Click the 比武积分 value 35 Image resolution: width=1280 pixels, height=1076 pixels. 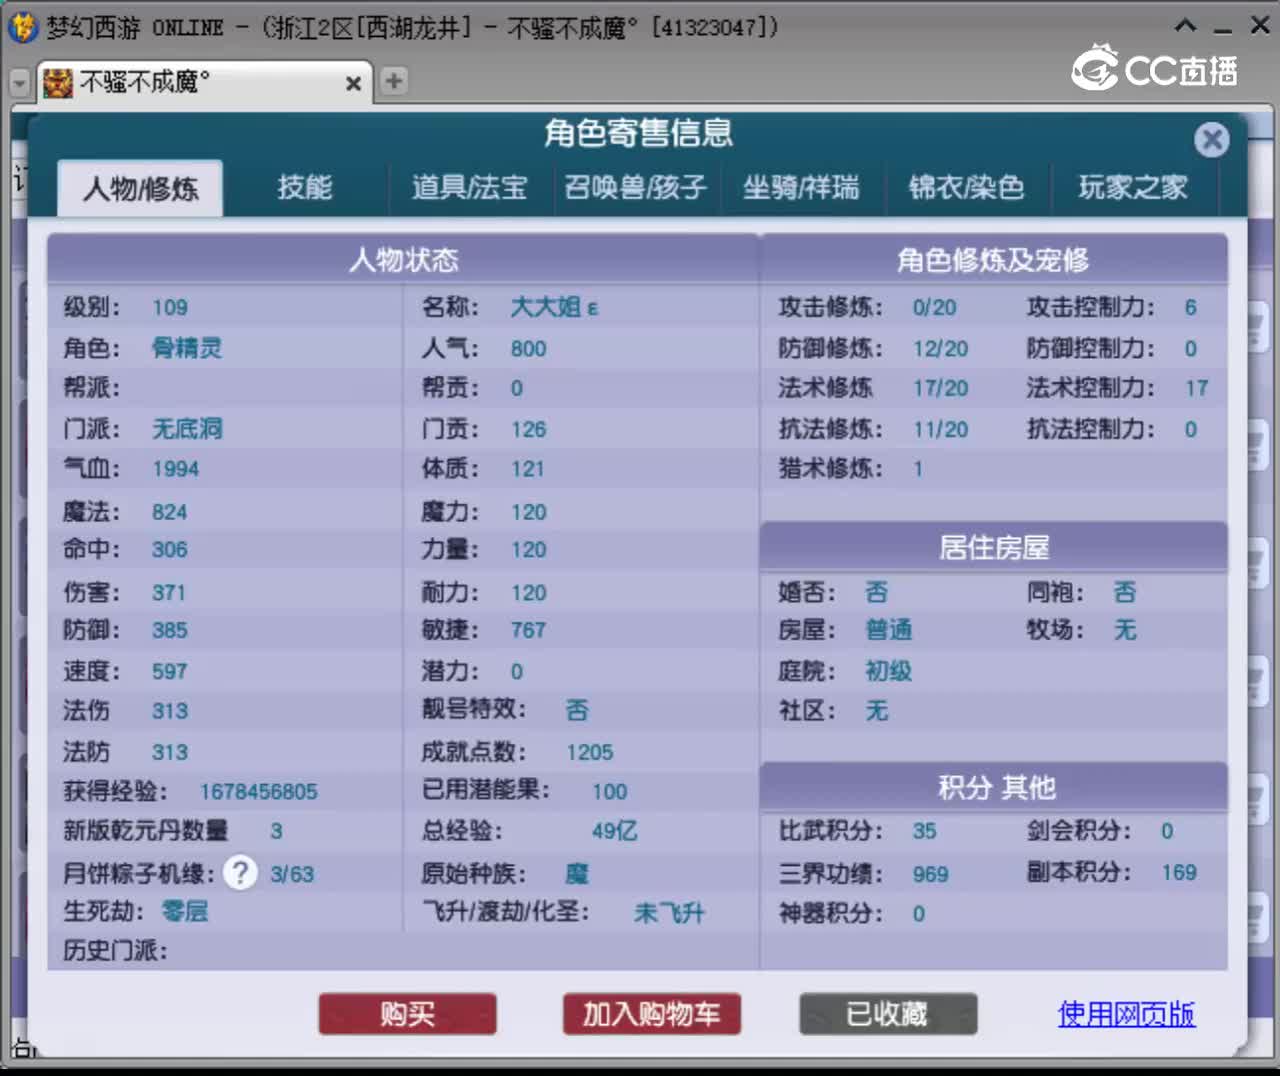click(x=924, y=831)
